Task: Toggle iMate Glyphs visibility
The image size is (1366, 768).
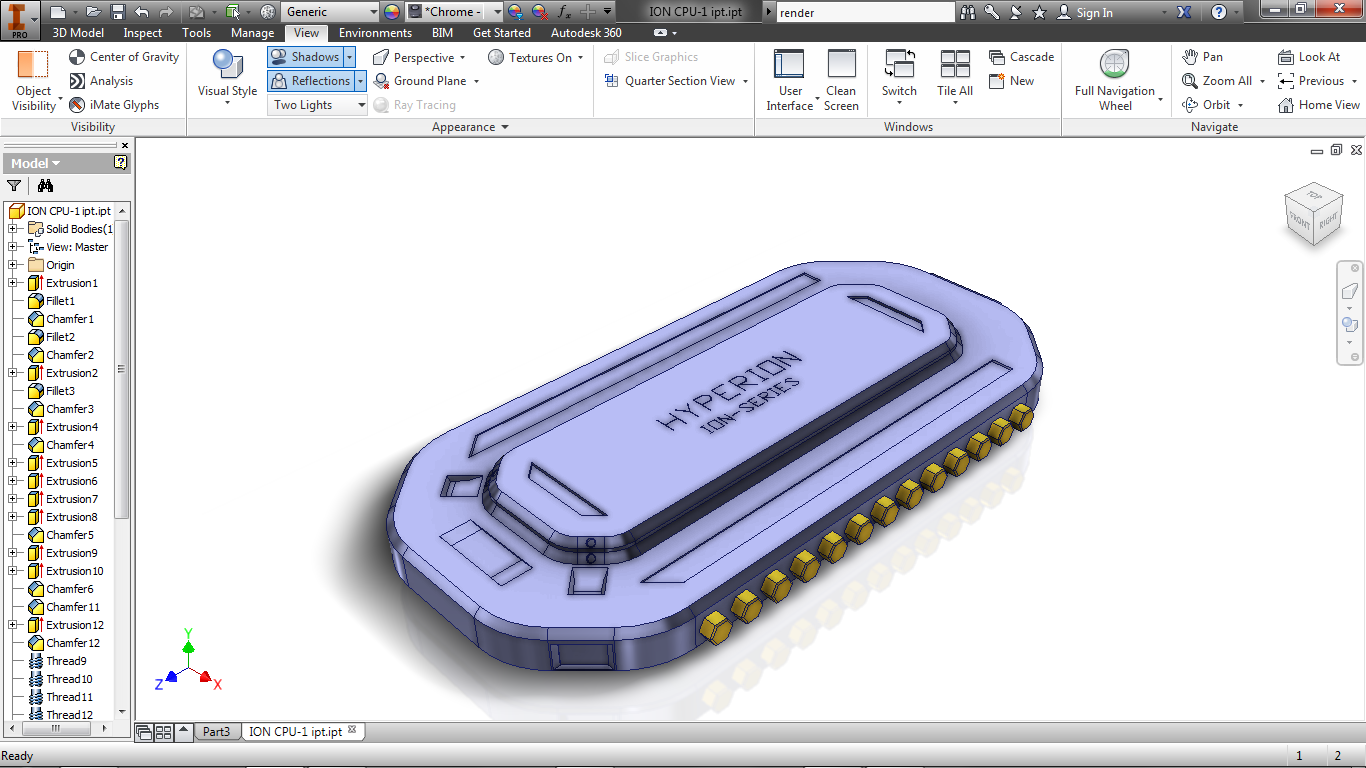Action: [x=114, y=105]
